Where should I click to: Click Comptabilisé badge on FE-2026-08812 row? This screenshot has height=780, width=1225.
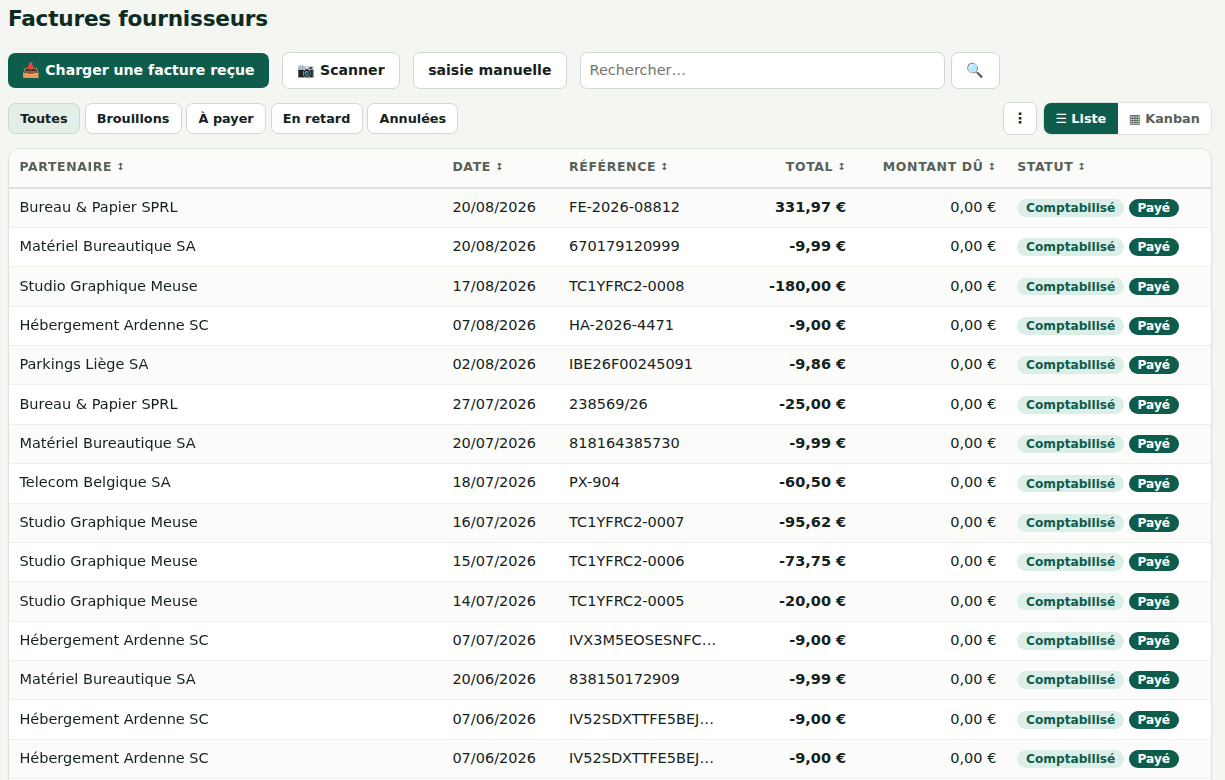pyautogui.click(x=1070, y=208)
